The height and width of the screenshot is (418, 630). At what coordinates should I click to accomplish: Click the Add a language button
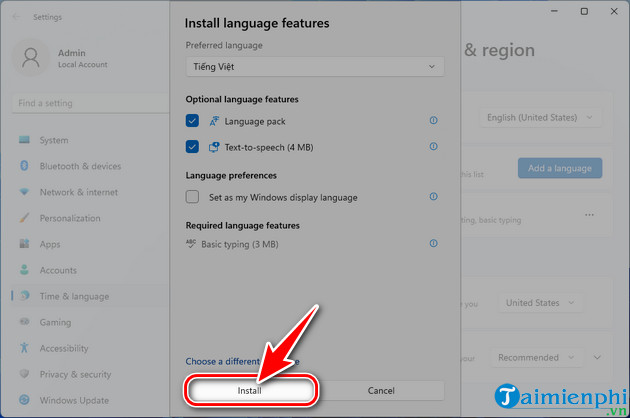(x=560, y=168)
